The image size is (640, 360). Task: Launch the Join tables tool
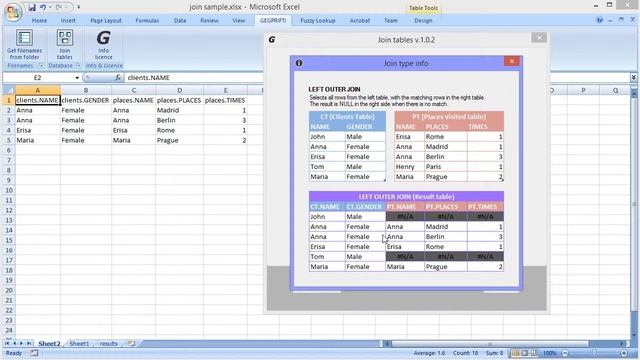64,44
